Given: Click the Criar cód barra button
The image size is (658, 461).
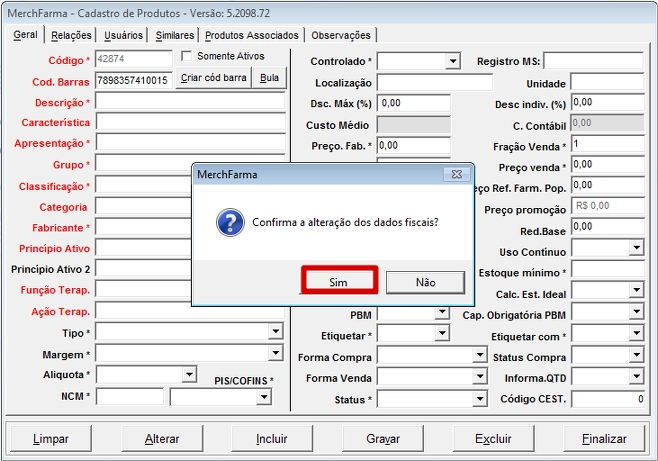Looking at the screenshot, I should point(213,78).
